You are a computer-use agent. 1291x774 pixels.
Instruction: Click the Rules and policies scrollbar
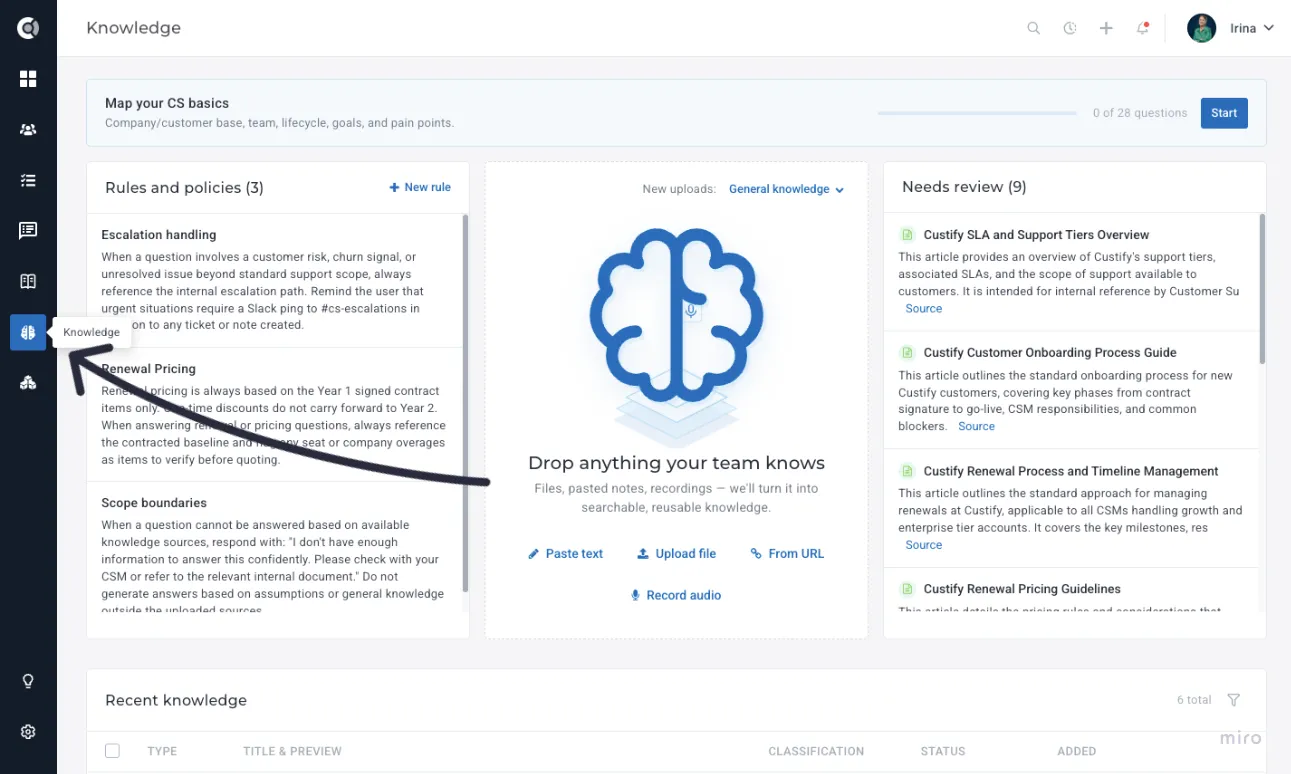click(465, 402)
